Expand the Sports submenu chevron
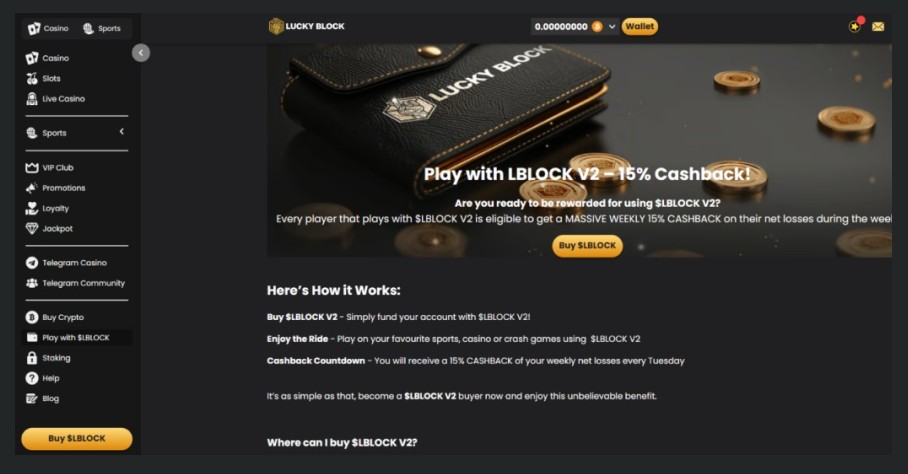This screenshot has height=474, width=908. click(x=122, y=132)
